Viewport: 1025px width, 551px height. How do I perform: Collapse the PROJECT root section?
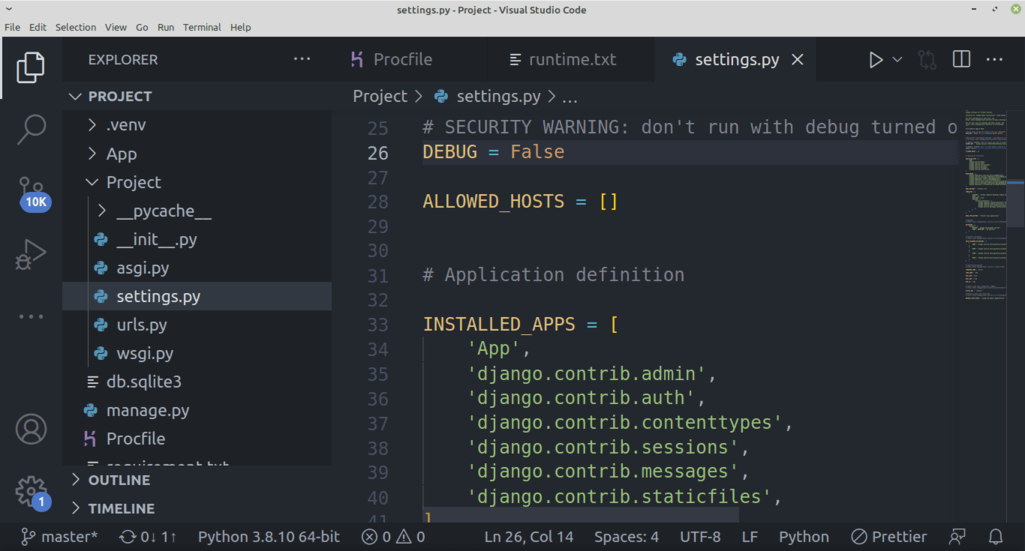[x=197, y=97]
